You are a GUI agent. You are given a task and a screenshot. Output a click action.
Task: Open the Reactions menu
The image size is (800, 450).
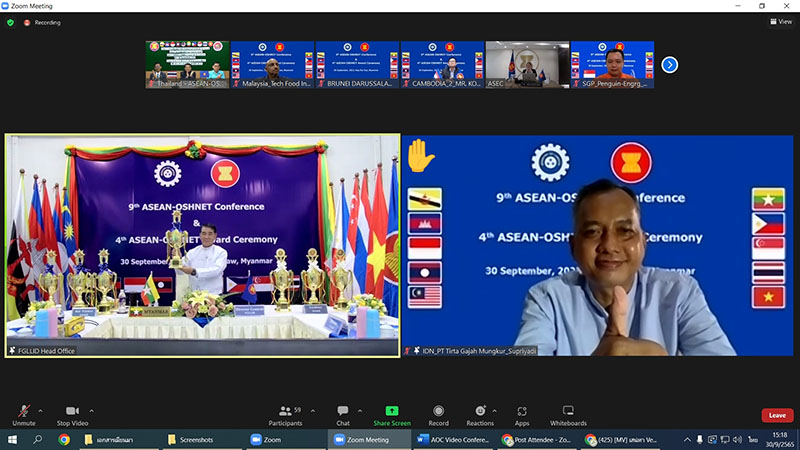pos(480,414)
